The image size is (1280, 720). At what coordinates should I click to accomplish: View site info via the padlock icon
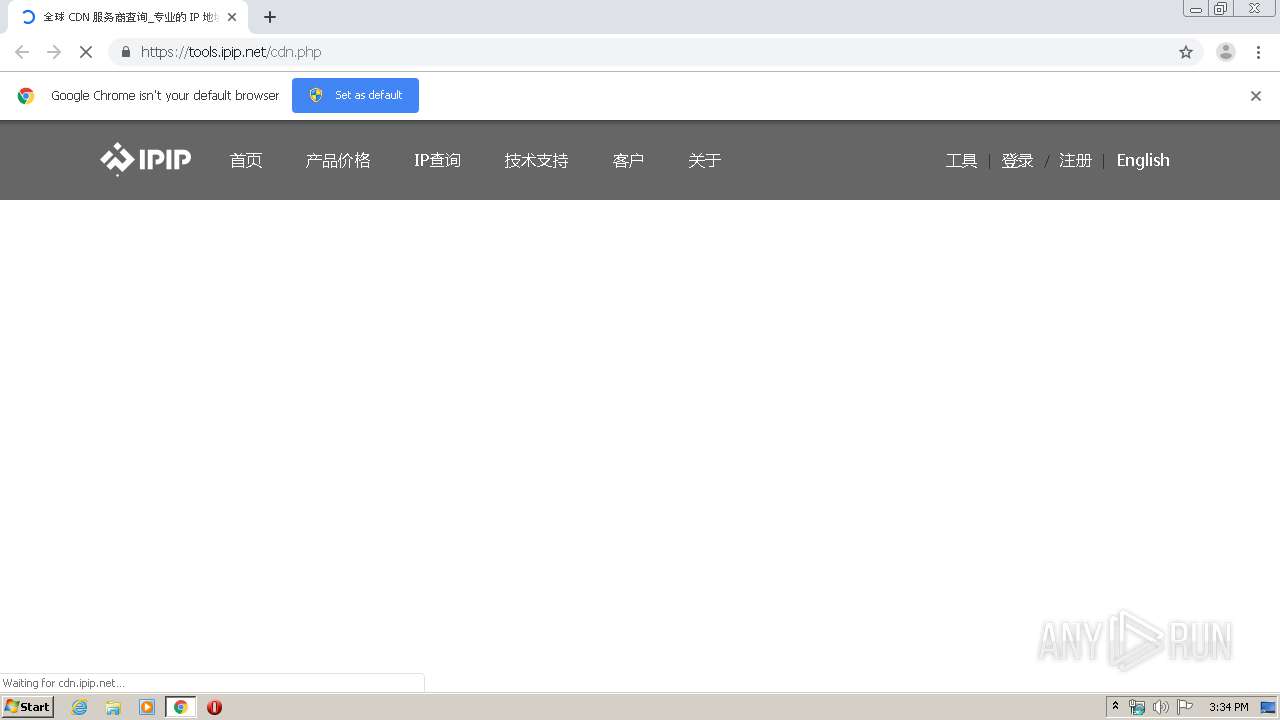point(125,52)
